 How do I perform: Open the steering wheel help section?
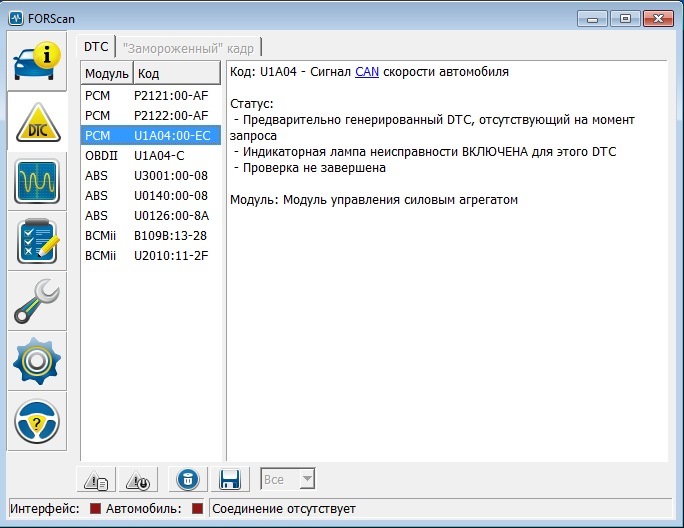pyautogui.click(x=37, y=421)
